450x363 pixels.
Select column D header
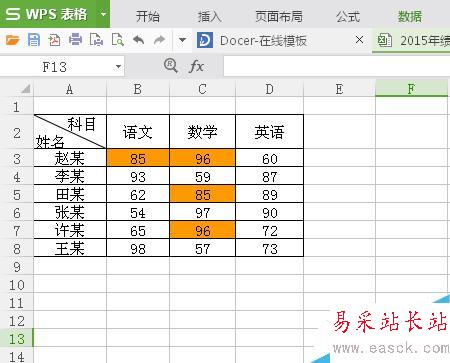[x=269, y=89]
